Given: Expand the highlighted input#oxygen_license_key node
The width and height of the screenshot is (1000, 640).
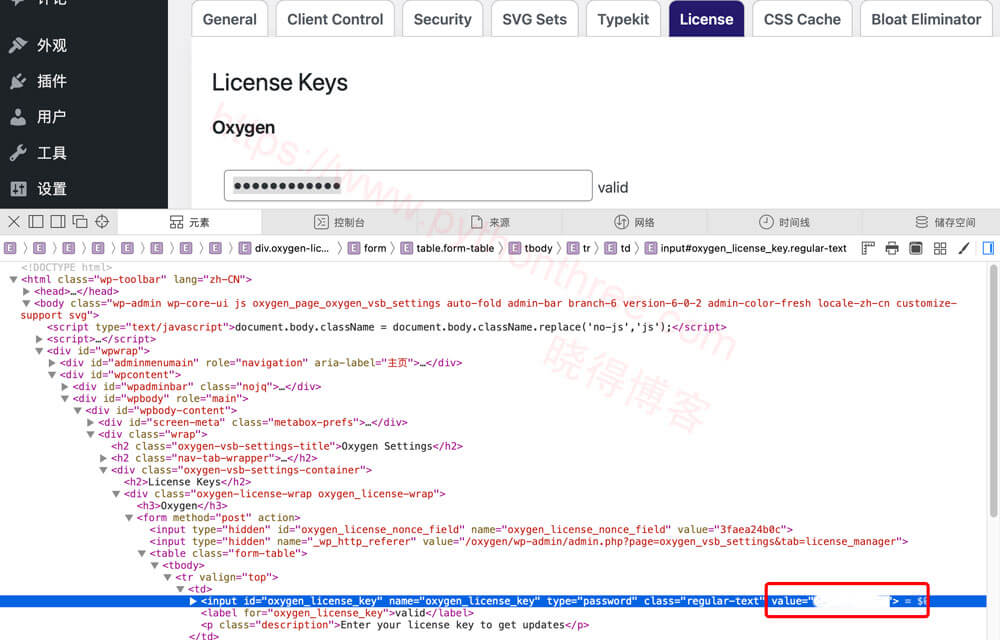Looking at the screenshot, I should (193, 601).
